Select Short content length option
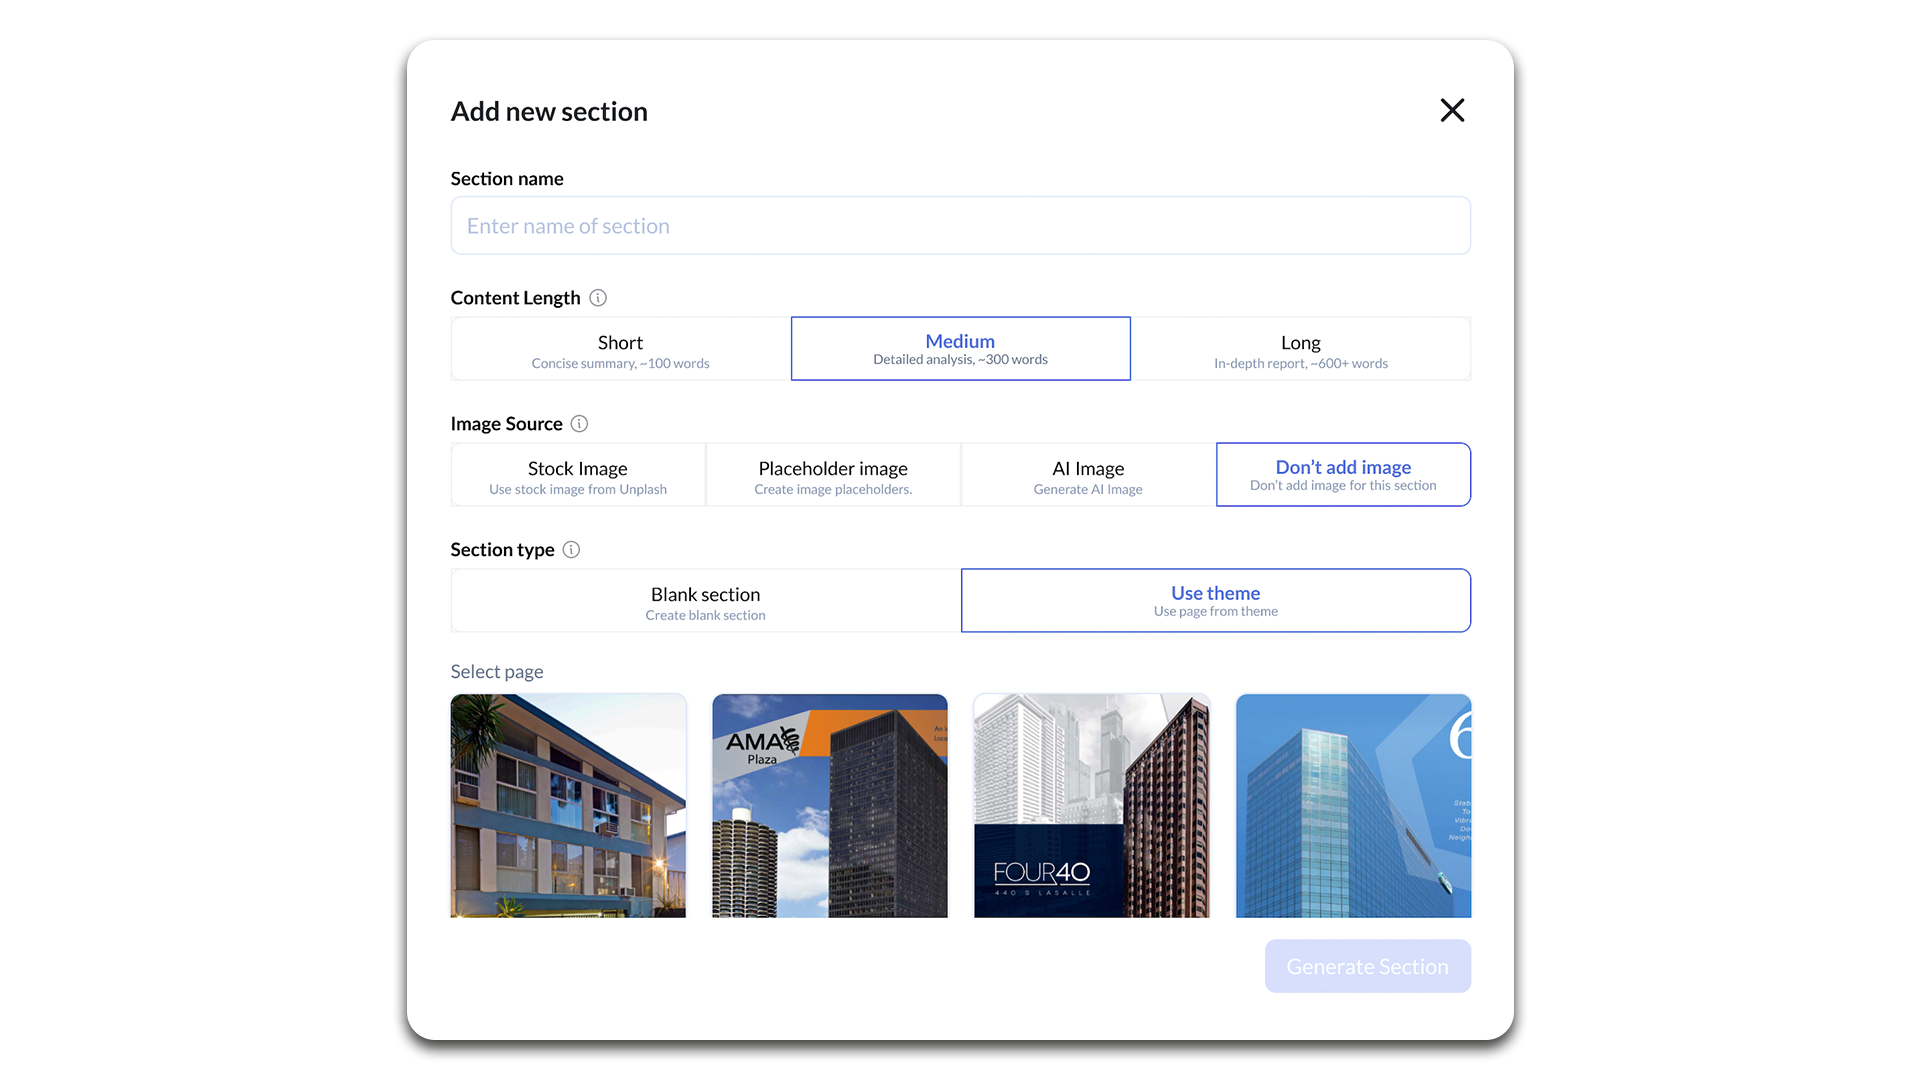1920x1080 pixels. pos(620,350)
